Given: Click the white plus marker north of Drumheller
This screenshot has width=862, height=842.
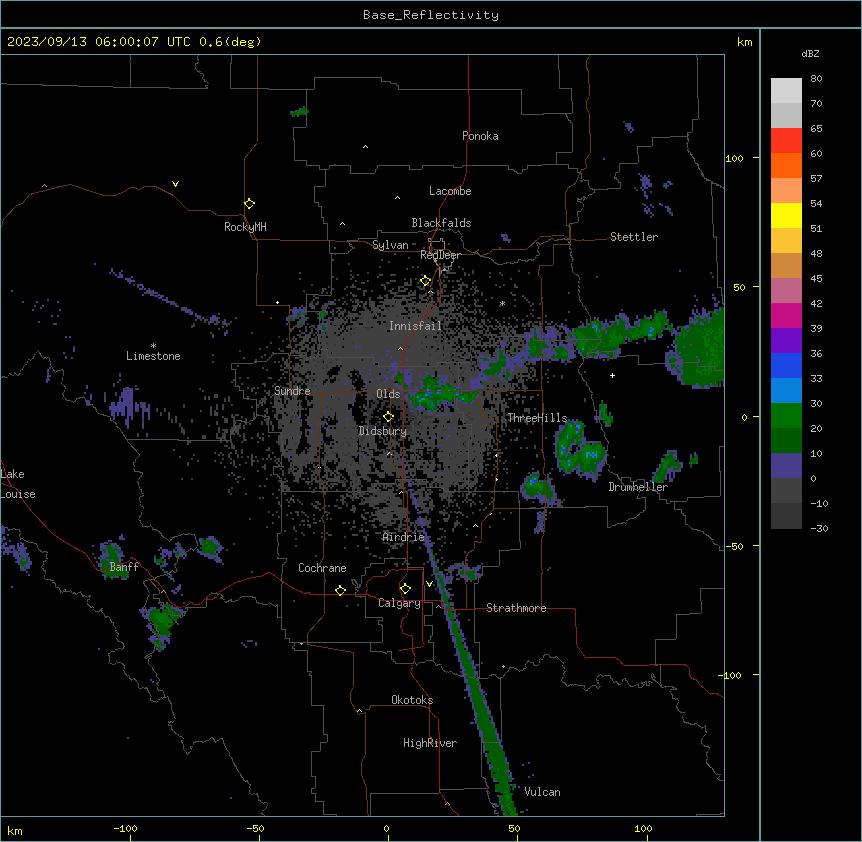Looking at the screenshot, I should click(612, 375).
